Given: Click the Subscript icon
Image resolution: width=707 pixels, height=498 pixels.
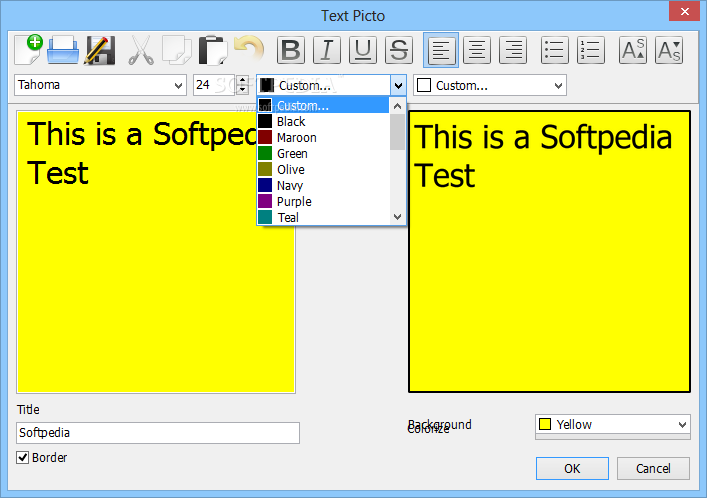Looking at the screenshot, I should pyautogui.click(x=669, y=50).
